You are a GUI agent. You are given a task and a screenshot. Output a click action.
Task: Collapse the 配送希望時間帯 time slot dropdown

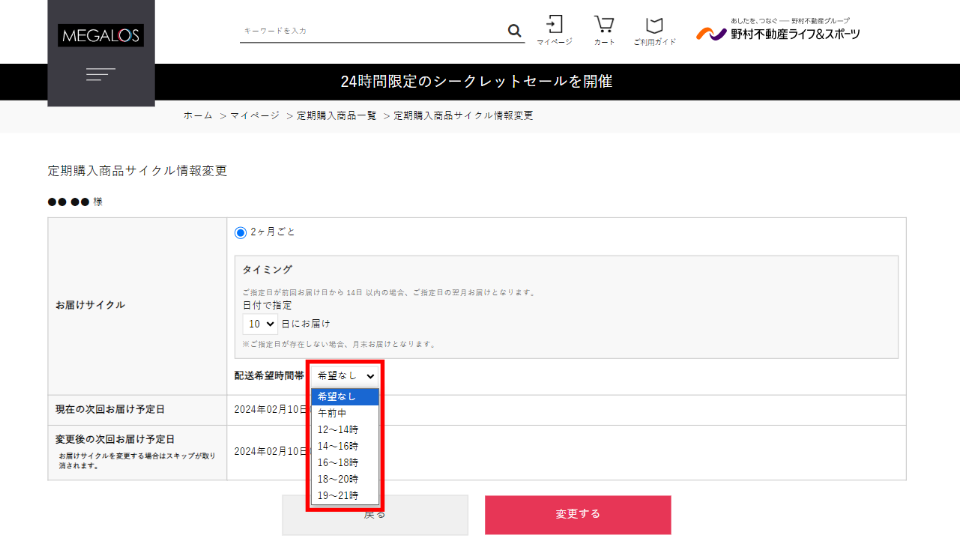coord(346,375)
